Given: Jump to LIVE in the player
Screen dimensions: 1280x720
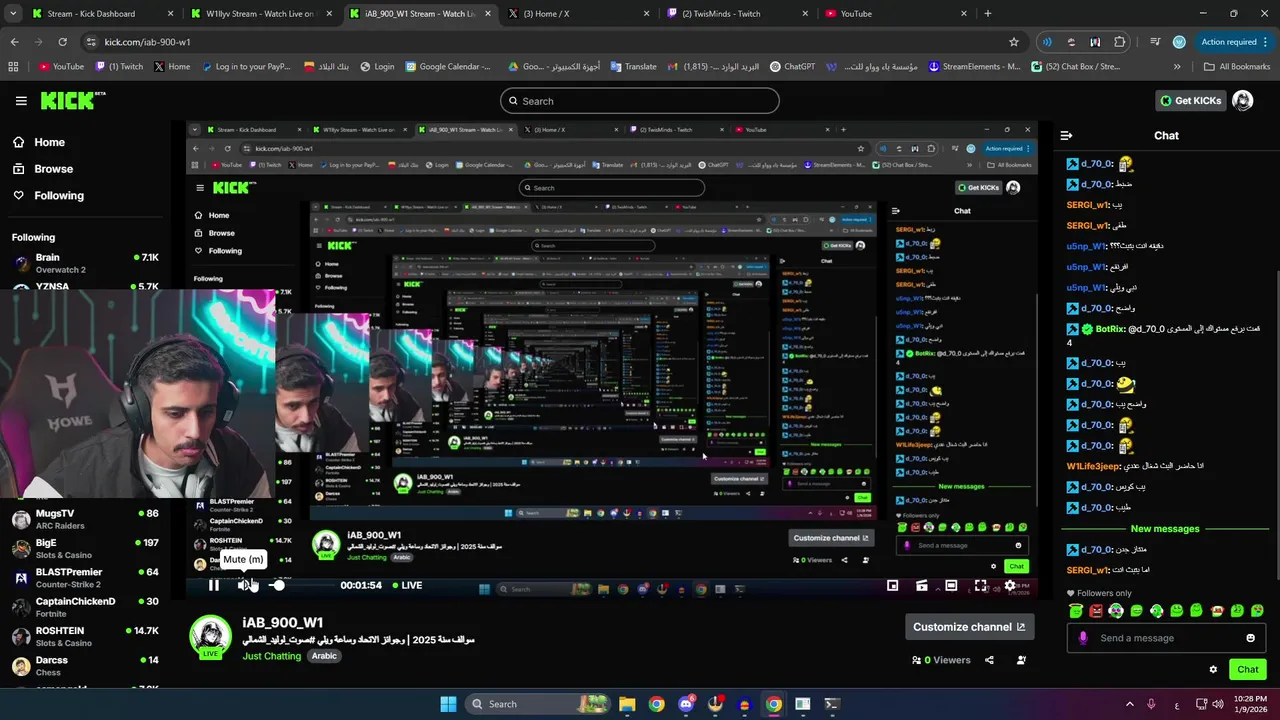Looking at the screenshot, I should coord(407,585).
